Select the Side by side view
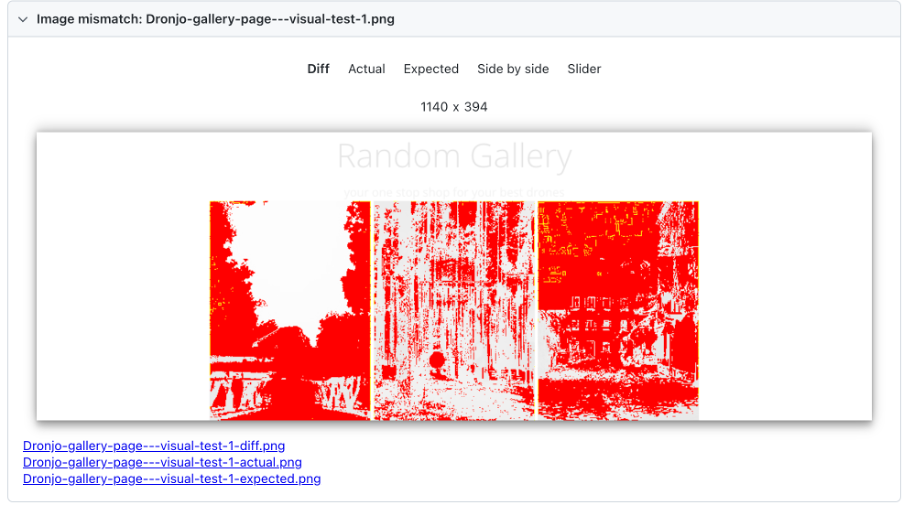904x506 pixels. click(513, 69)
